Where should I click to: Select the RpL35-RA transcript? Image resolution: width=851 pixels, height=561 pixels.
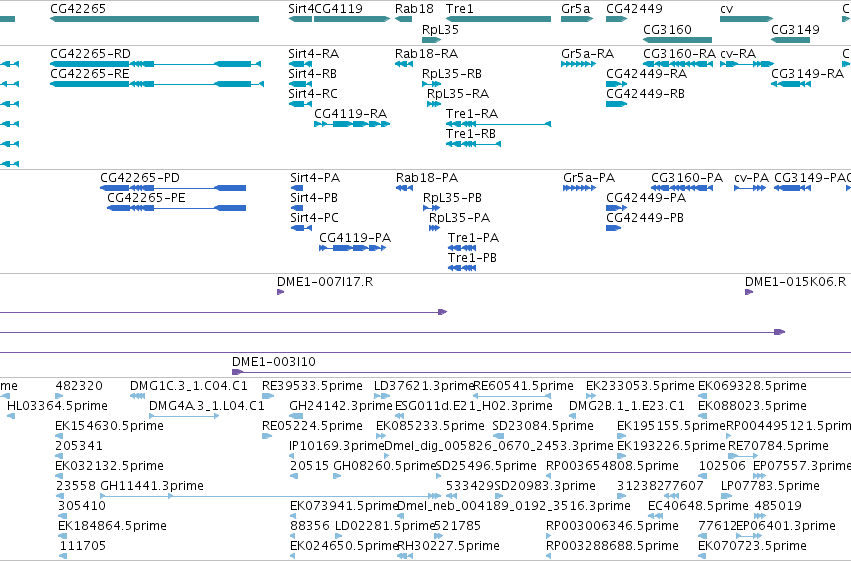pyautogui.click(x=434, y=104)
